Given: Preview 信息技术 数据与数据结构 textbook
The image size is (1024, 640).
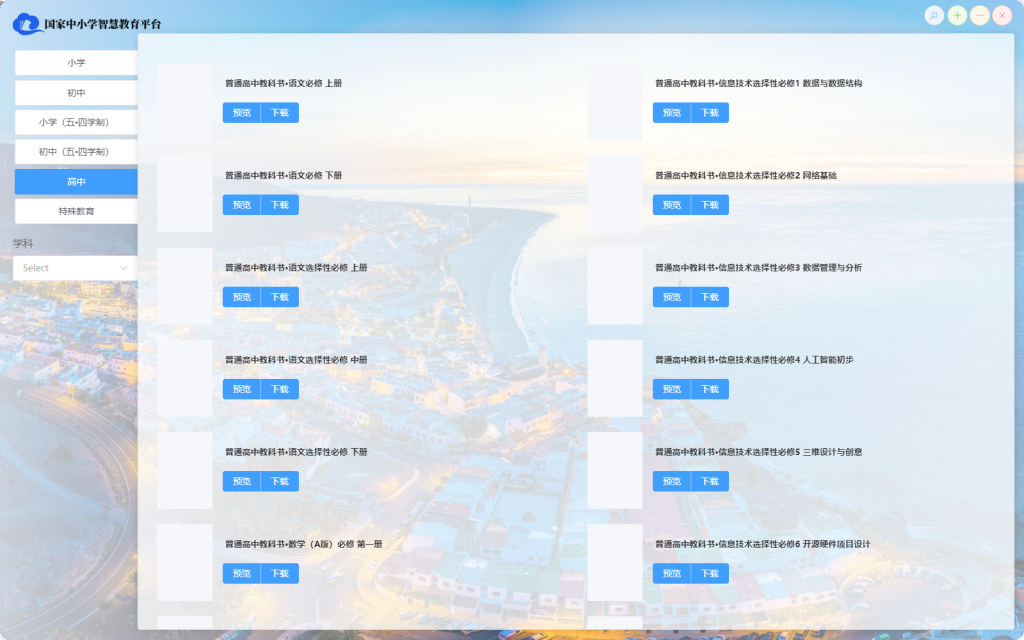Looking at the screenshot, I should (x=672, y=113).
